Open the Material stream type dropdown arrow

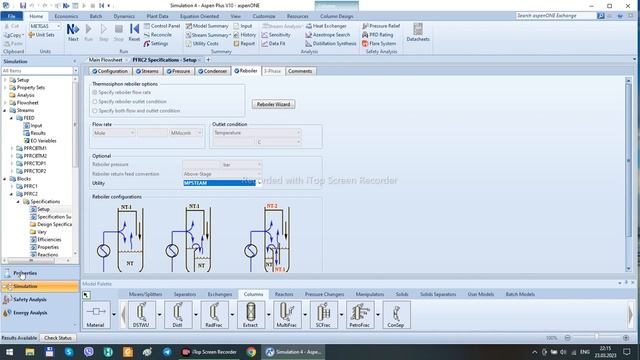pos(113,315)
